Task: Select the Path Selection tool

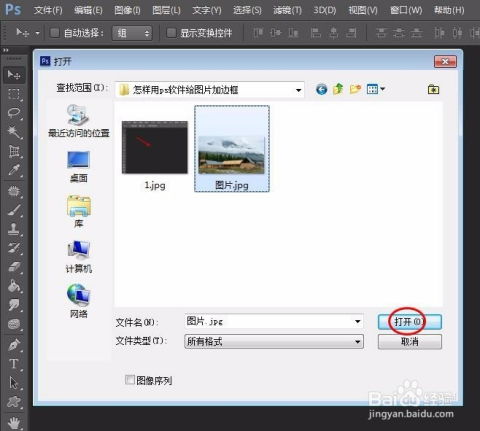Action: 14,383
